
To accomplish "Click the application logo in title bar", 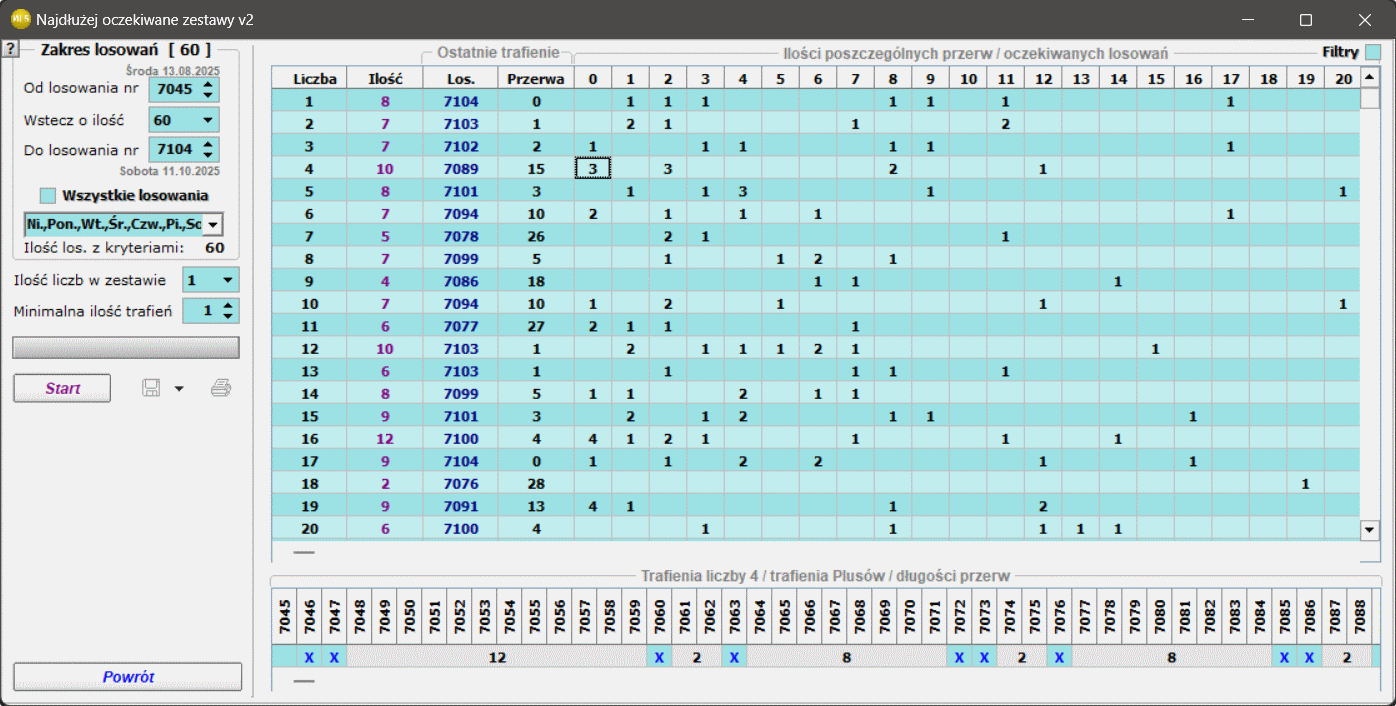I will pyautogui.click(x=20, y=19).
